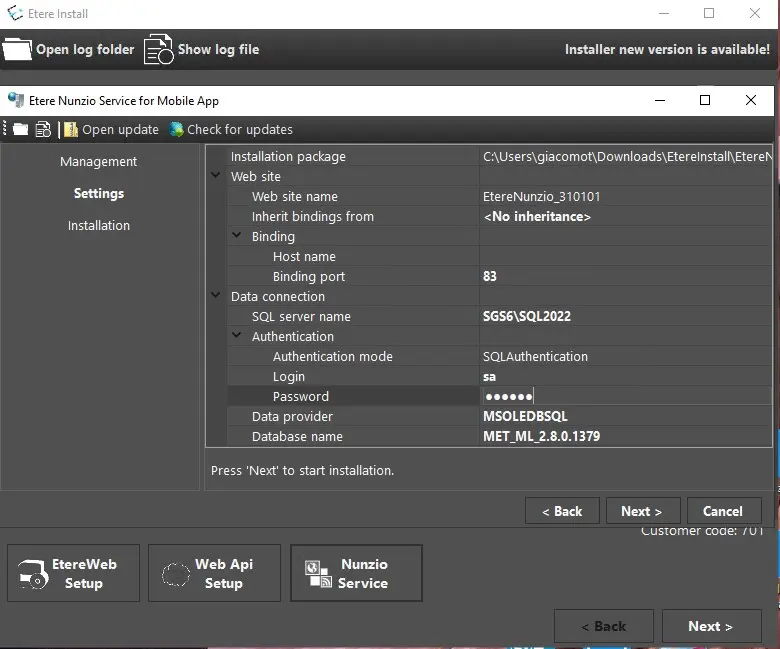Collapse the Web site section
Viewport: 780px width, 649px height.
[x=216, y=176]
